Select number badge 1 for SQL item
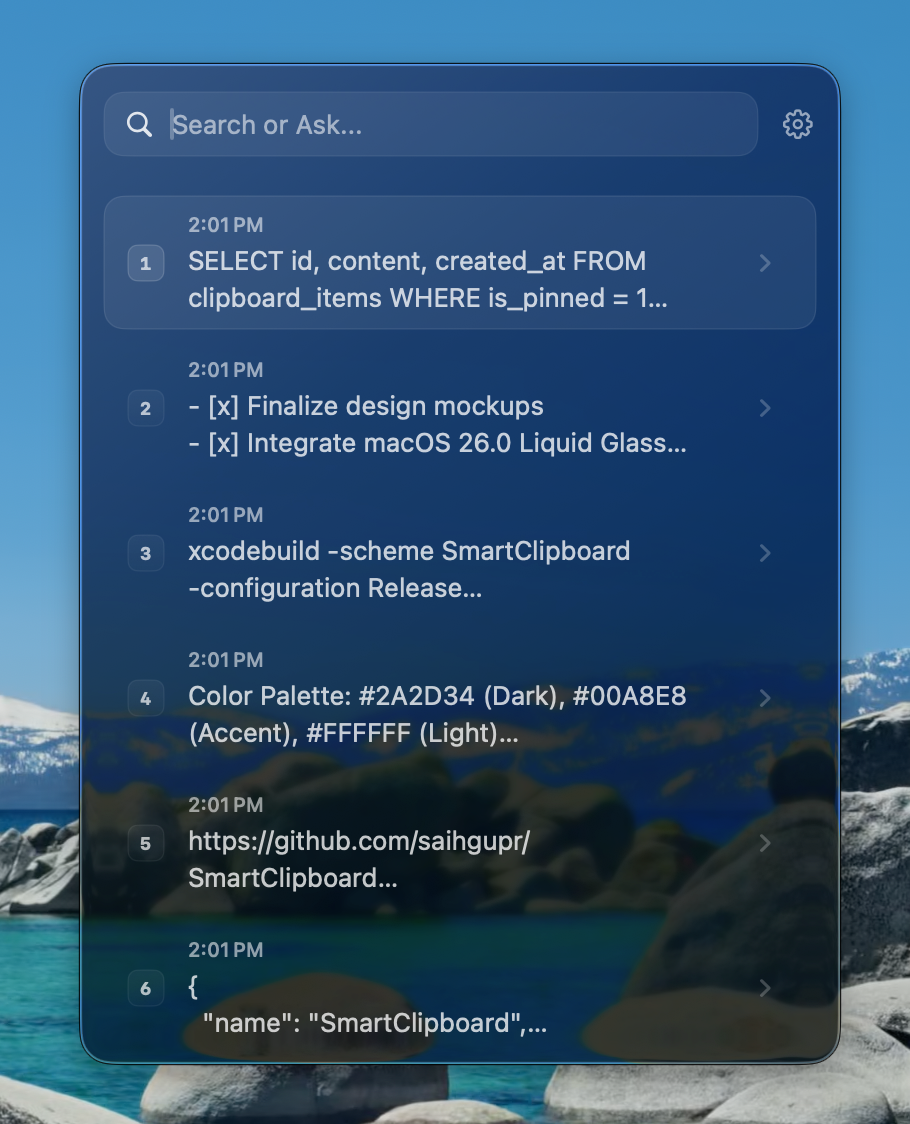Screen dimensions: 910x1124 coord(146,263)
